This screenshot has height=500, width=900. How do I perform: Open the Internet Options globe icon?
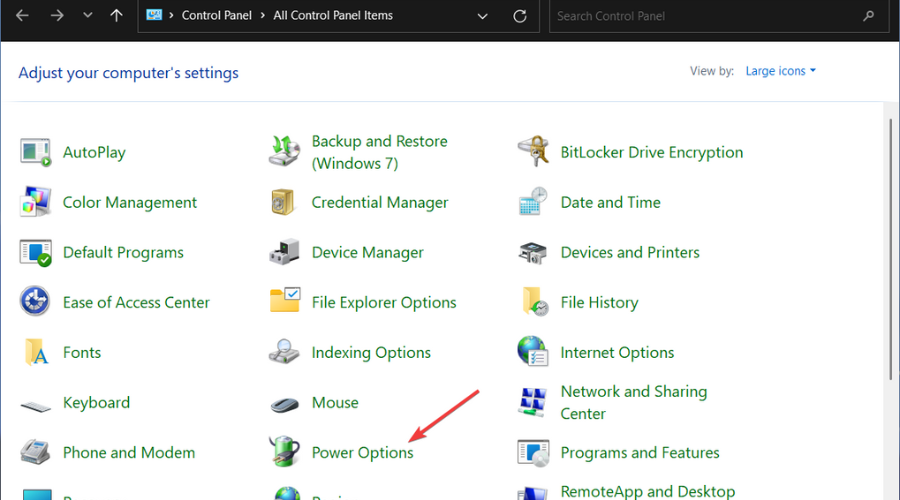coord(533,351)
